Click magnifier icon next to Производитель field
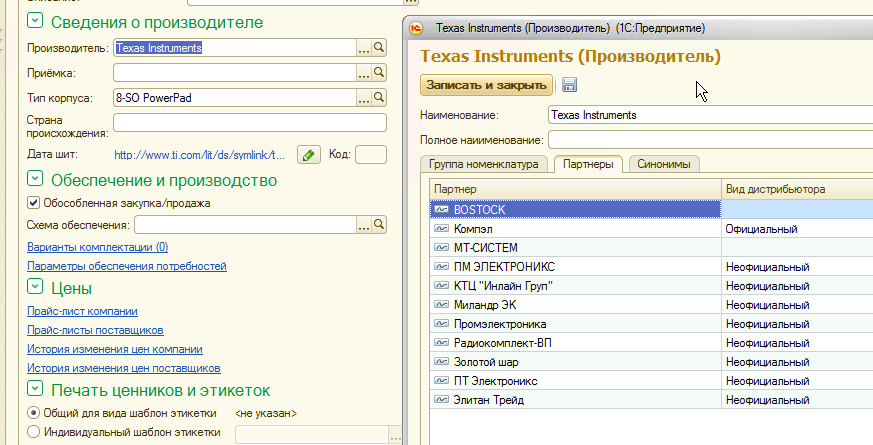Viewport: 873px width, 445px height. click(379, 47)
